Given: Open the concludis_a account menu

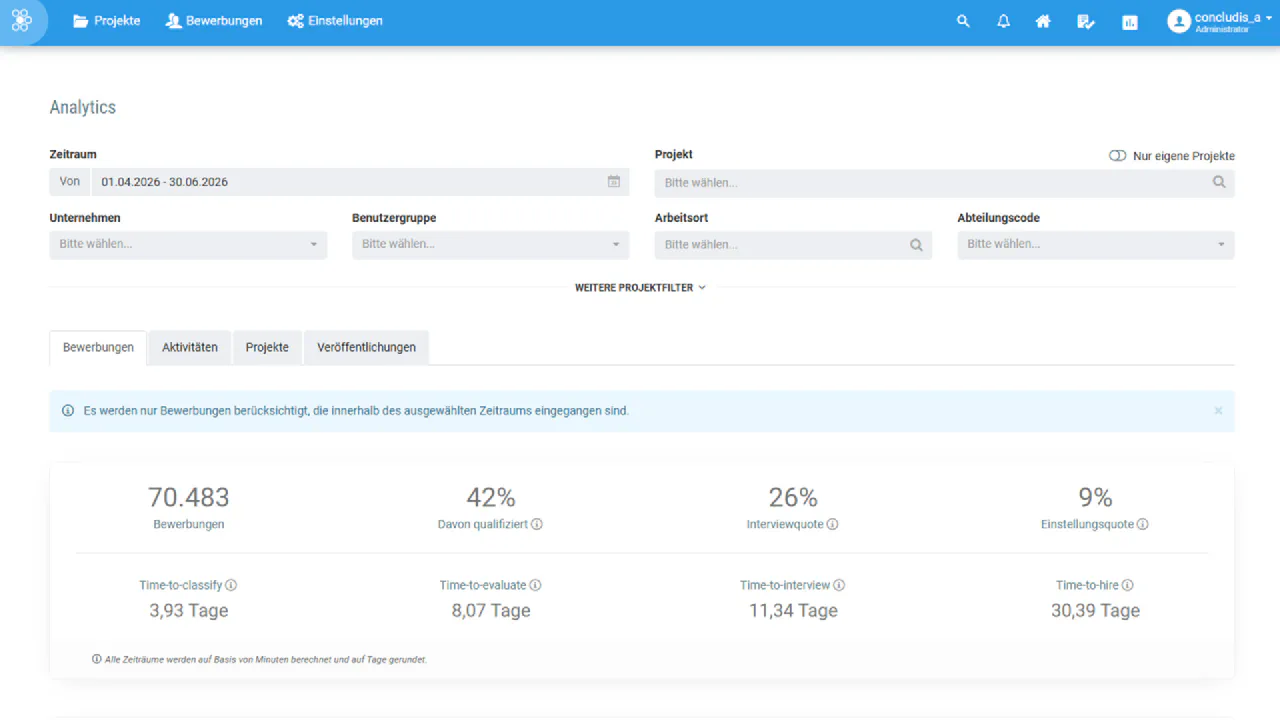Looking at the screenshot, I should (x=1219, y=22).
